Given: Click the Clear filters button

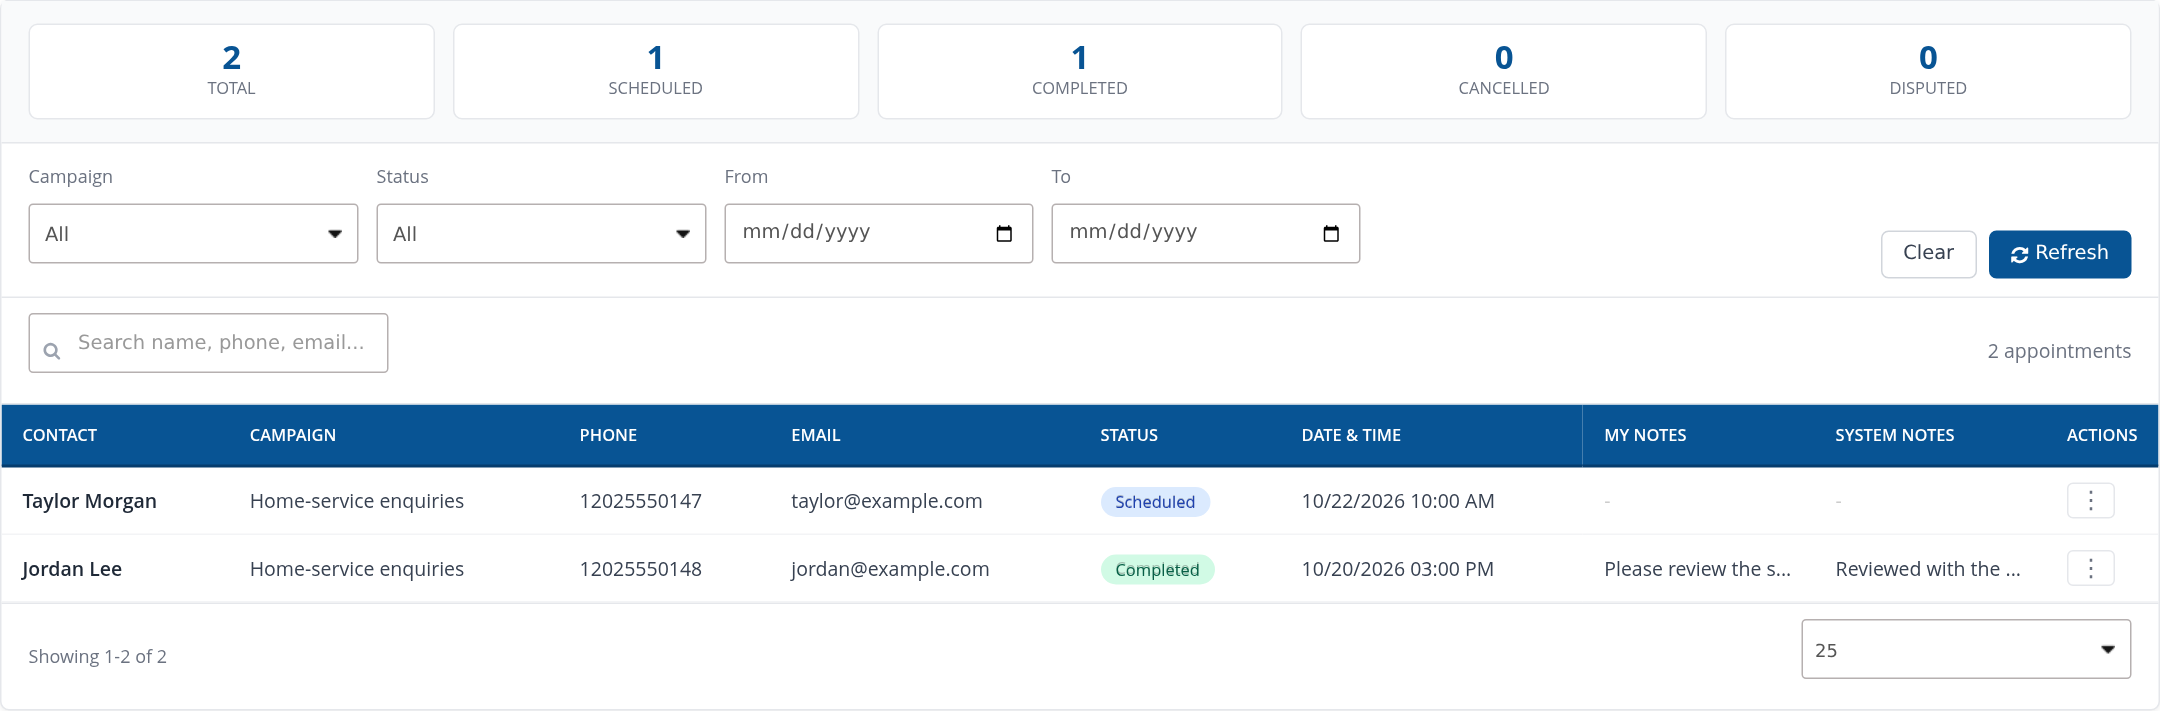Looking at the screenshot, I should [x=1928, y=254].
